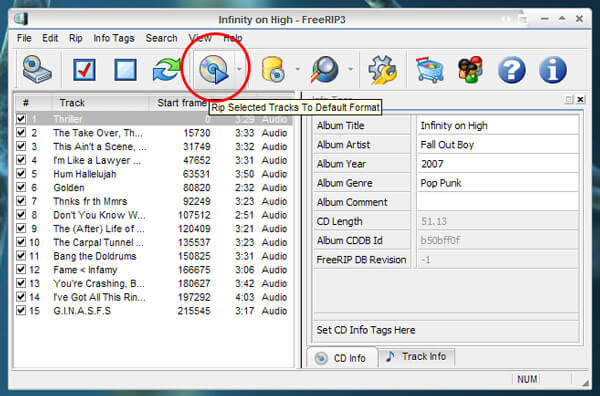Select track name Don't You Know W...
Screen dimensions: 600x396
click(99, 215)
